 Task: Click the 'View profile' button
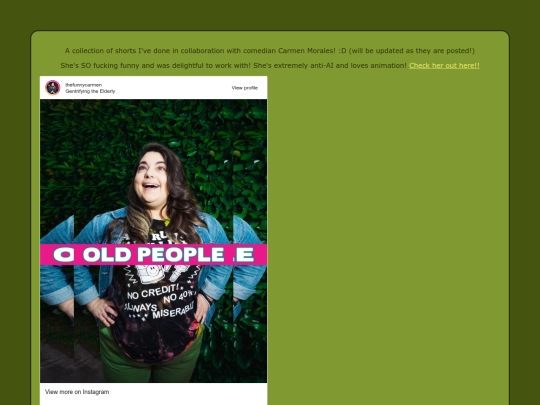245,88
